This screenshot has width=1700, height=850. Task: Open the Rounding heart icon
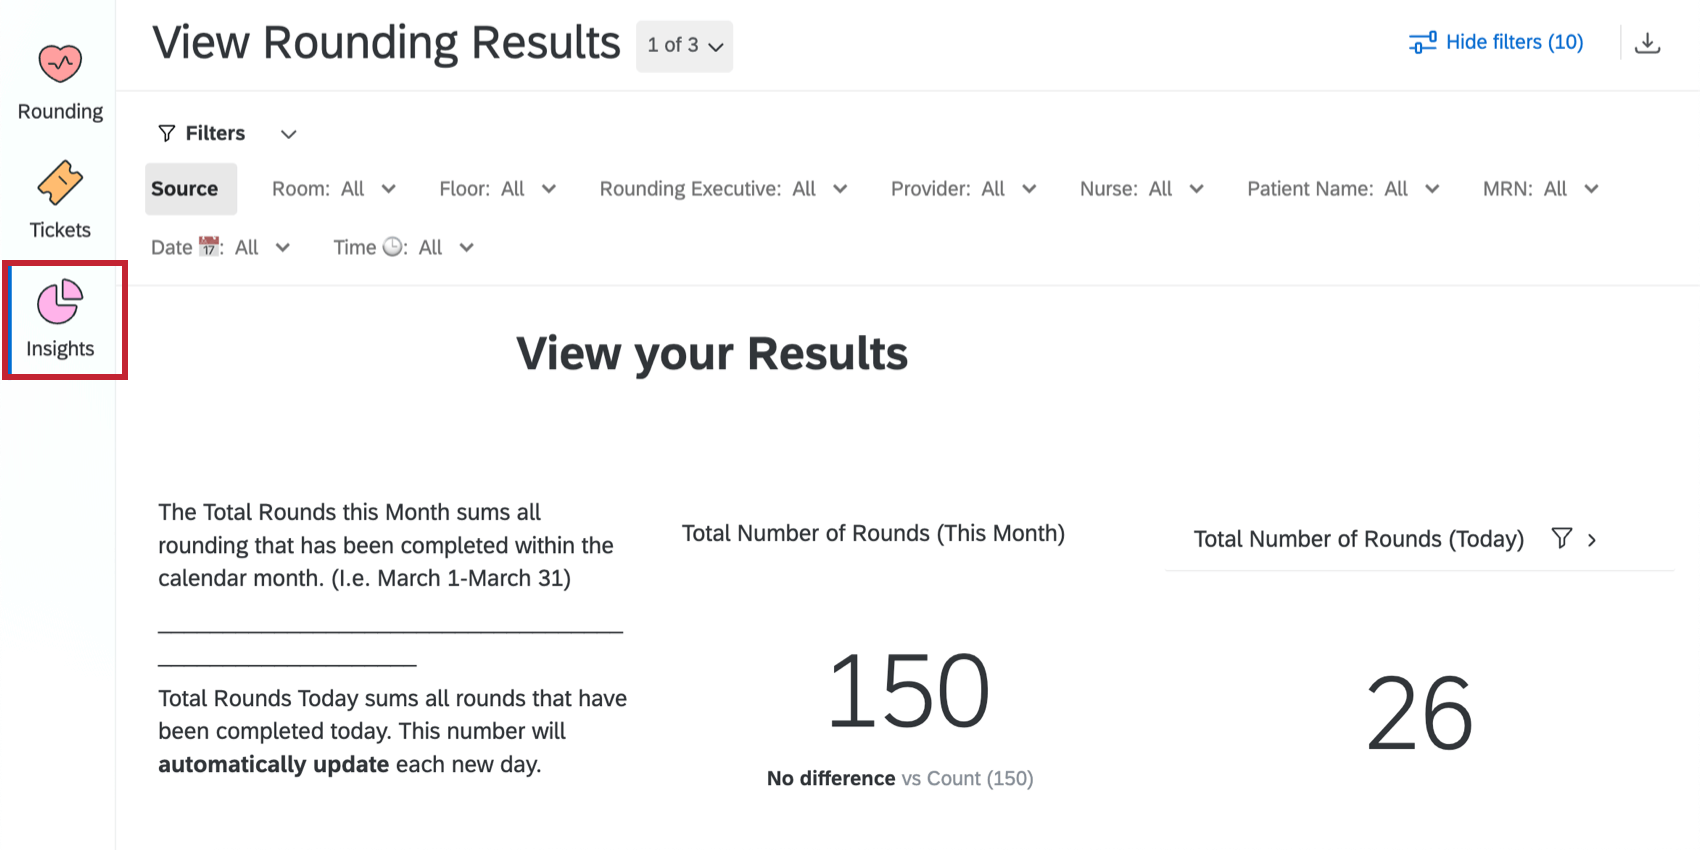pyautogui.click(x=60, y=64)
